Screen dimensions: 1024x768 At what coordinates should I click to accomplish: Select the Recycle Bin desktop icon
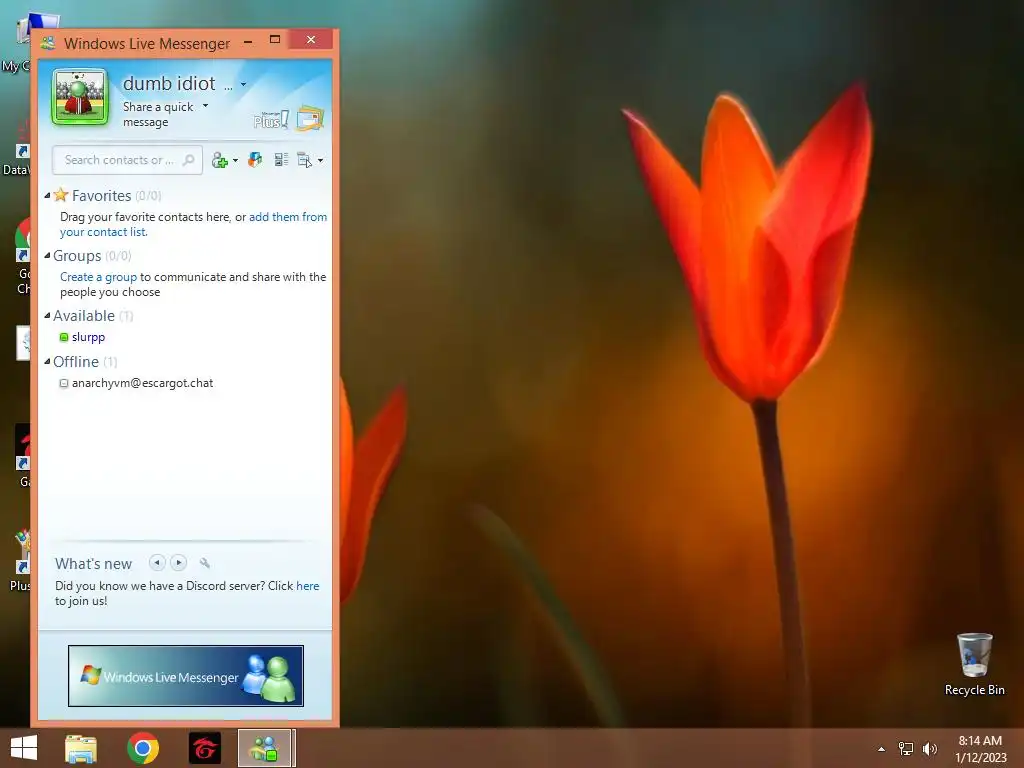(974, 664)
